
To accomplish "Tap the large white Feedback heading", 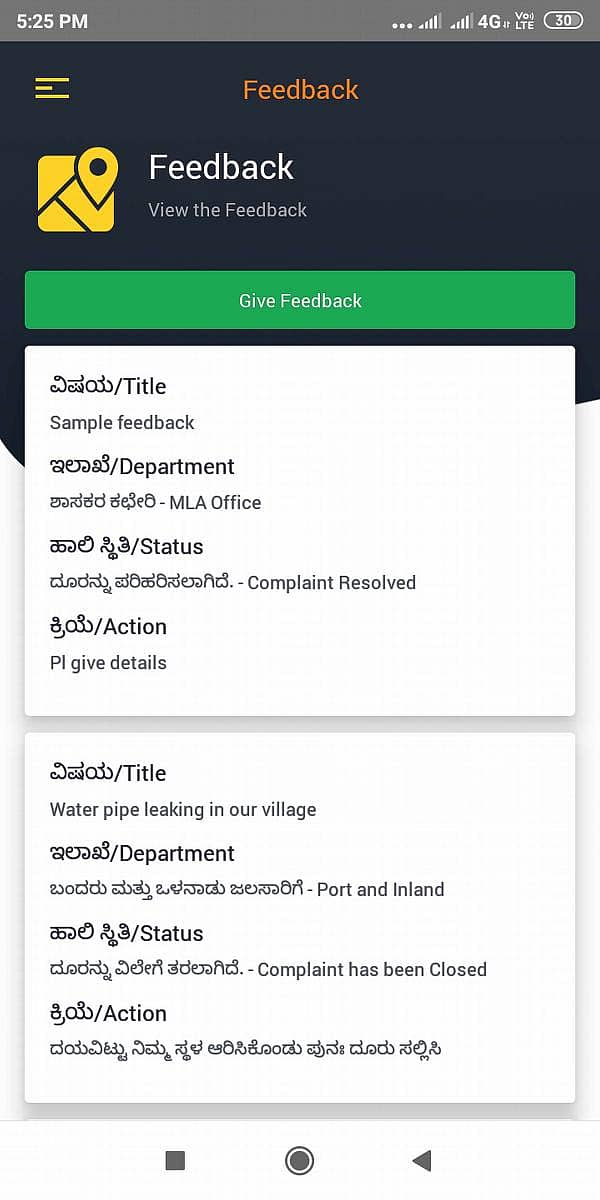I will click(221, 167).
